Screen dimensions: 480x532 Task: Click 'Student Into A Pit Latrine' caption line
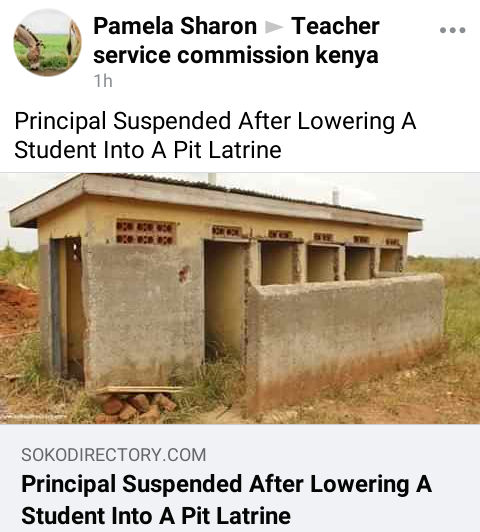point(148,150)
